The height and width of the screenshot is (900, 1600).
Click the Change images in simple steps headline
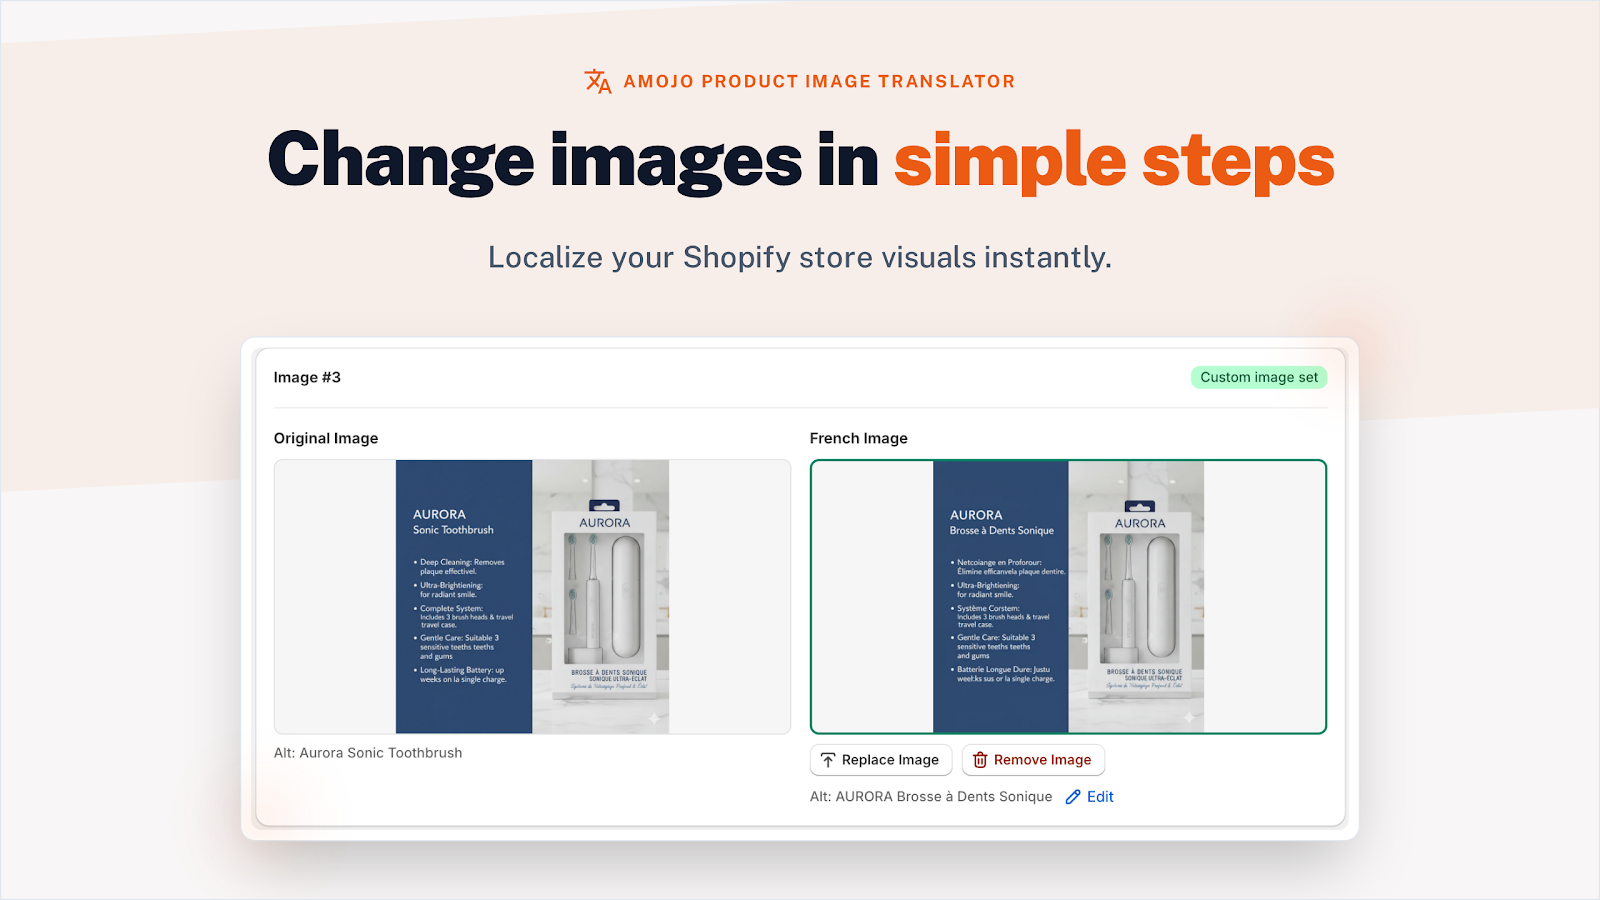click(800, 160)
